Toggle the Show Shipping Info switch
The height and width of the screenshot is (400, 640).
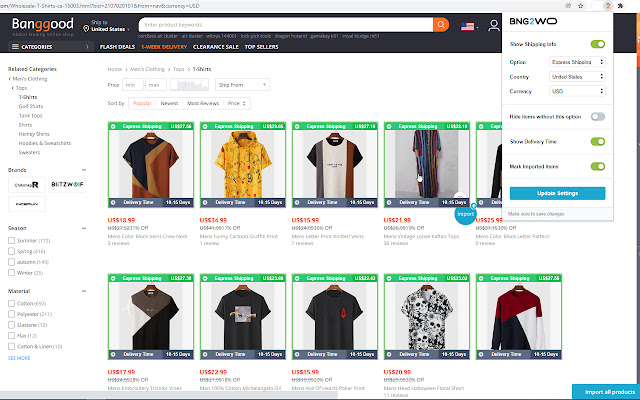(598, 44)
